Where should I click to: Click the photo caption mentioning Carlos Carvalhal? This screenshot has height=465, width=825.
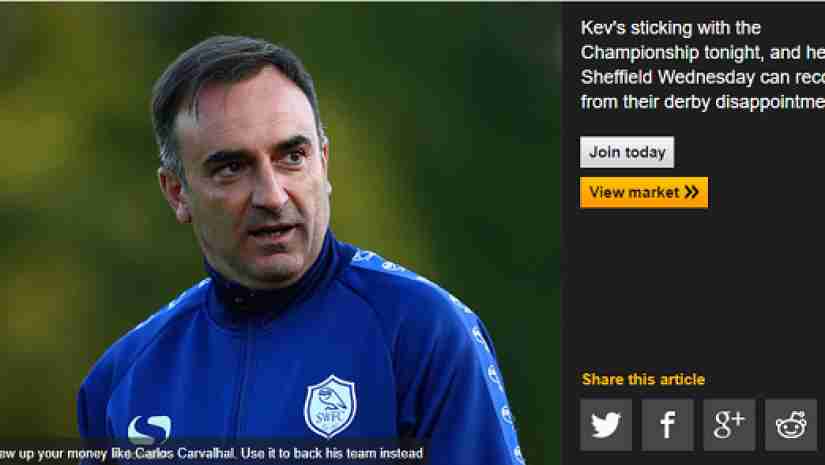tap(211, 453)
